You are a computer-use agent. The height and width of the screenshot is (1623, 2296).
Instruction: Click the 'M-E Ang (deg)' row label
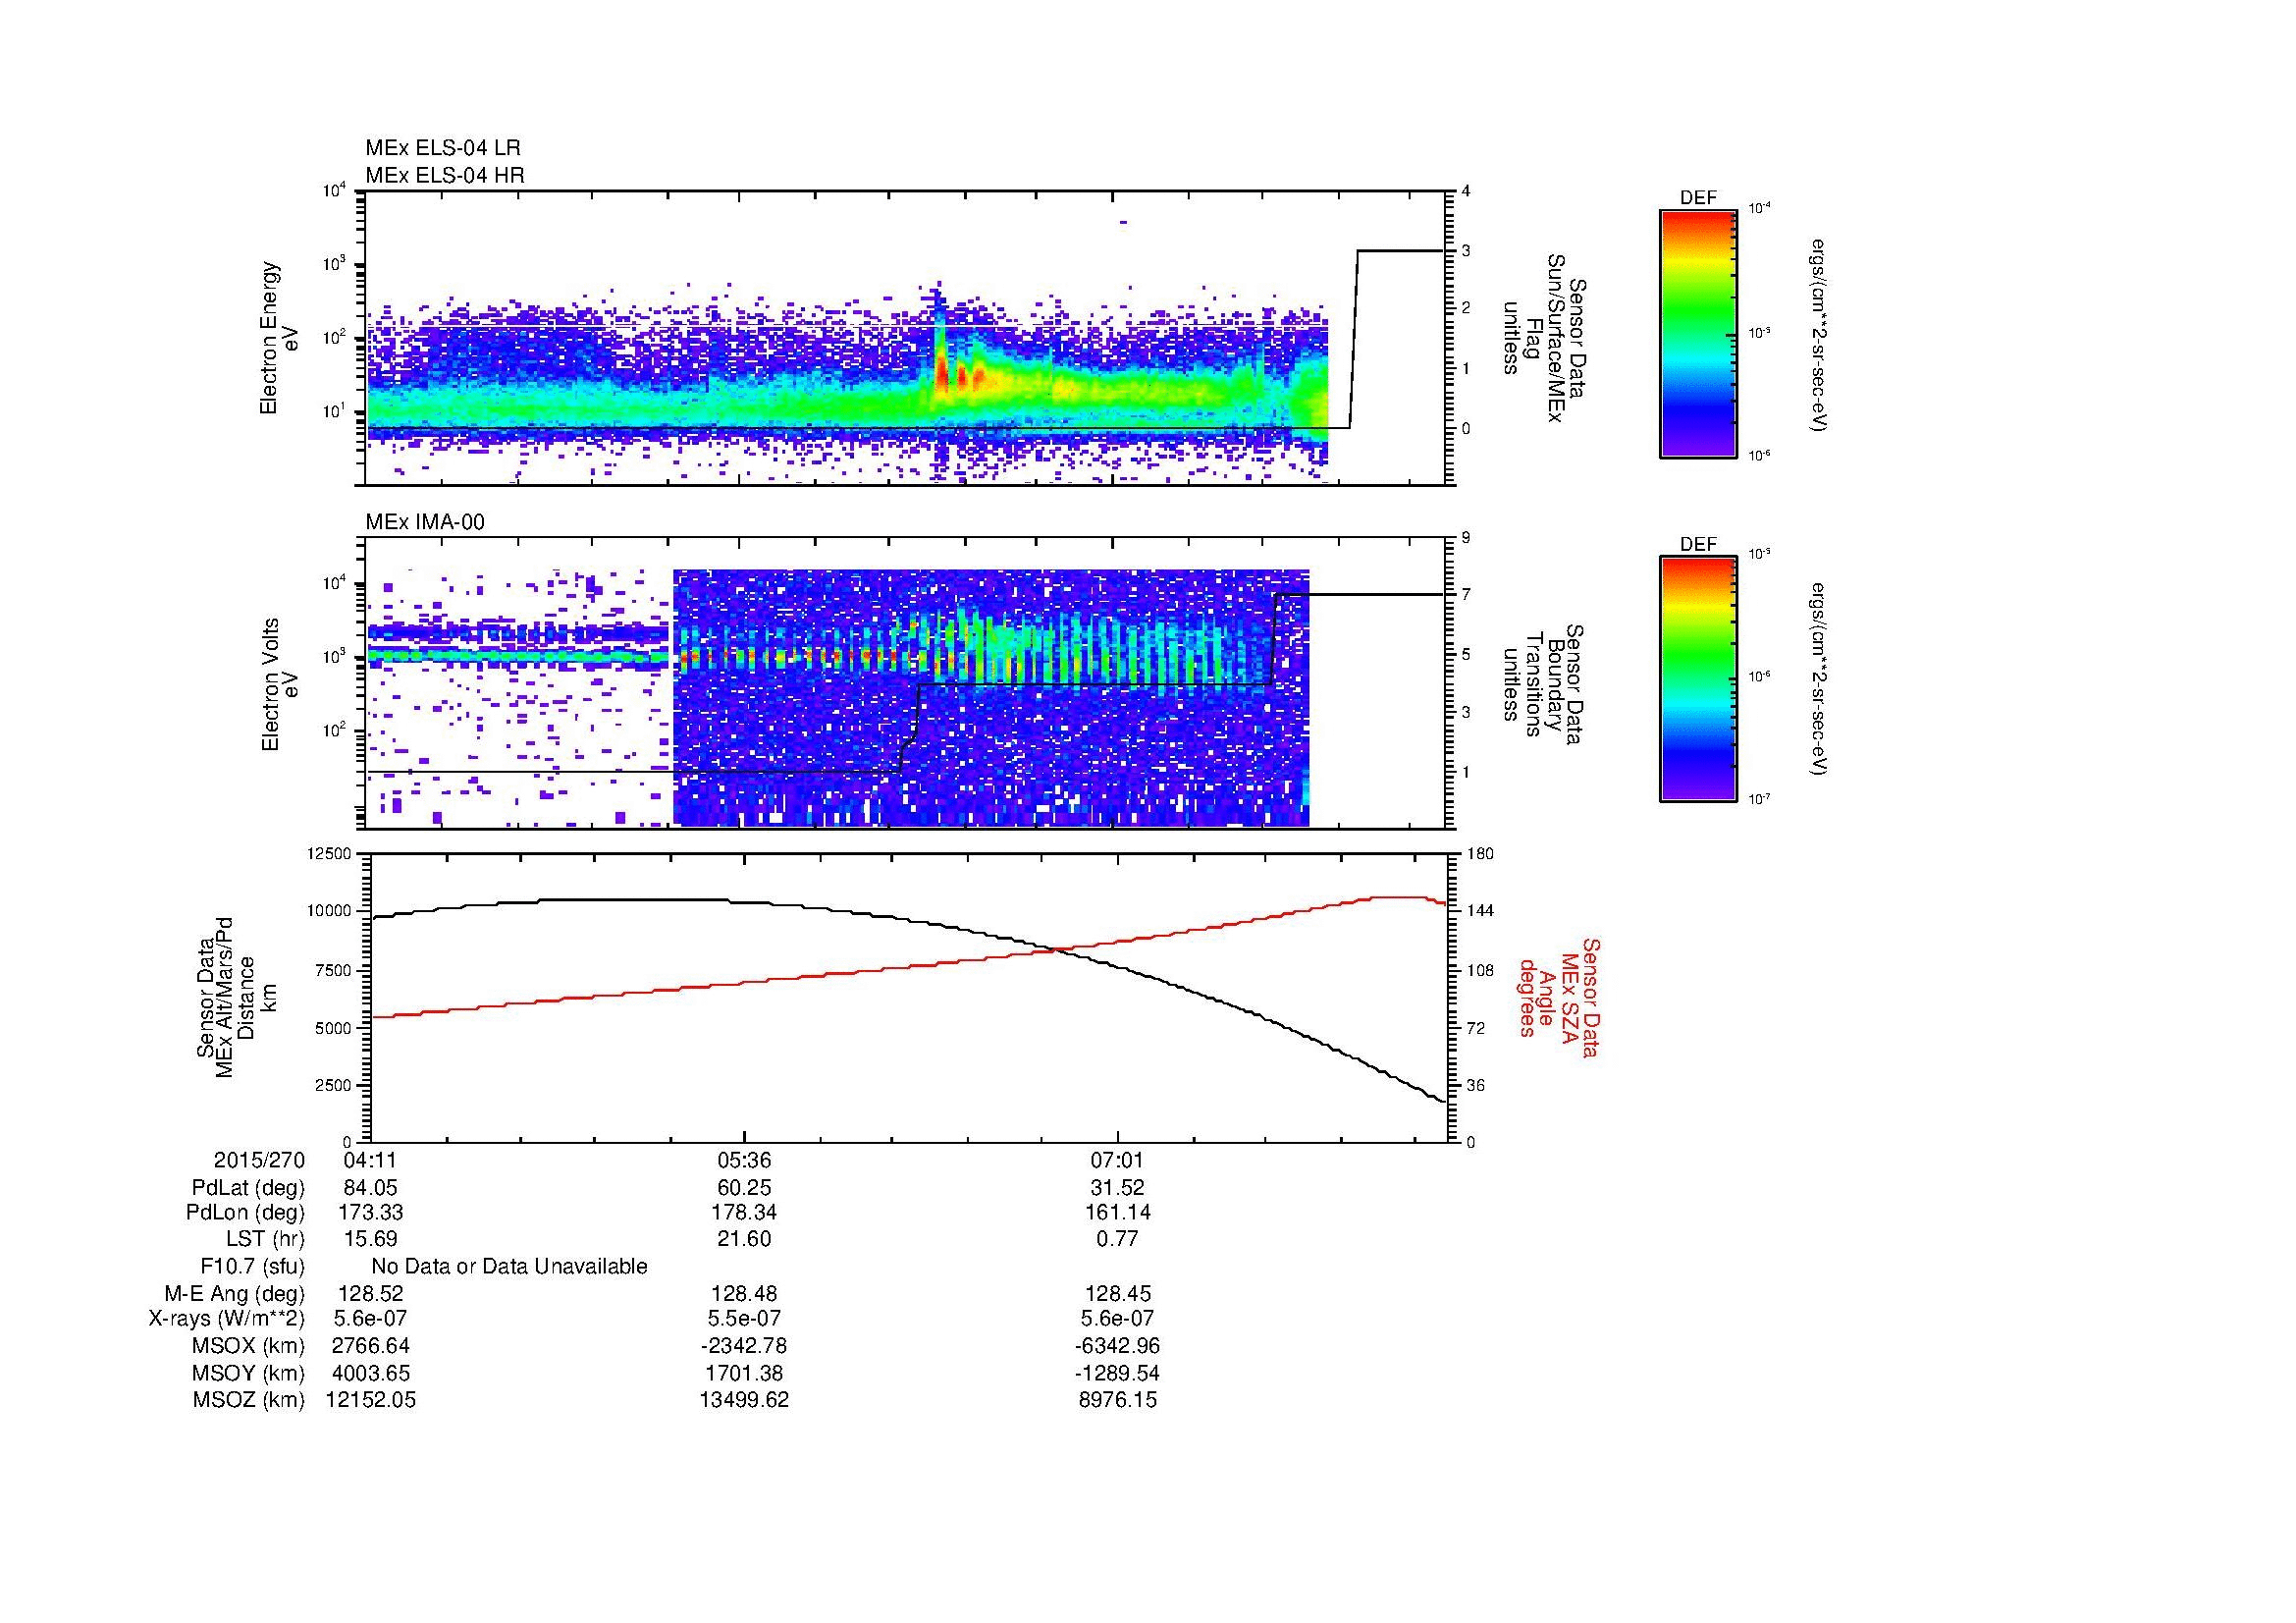tap(234, 1293)
